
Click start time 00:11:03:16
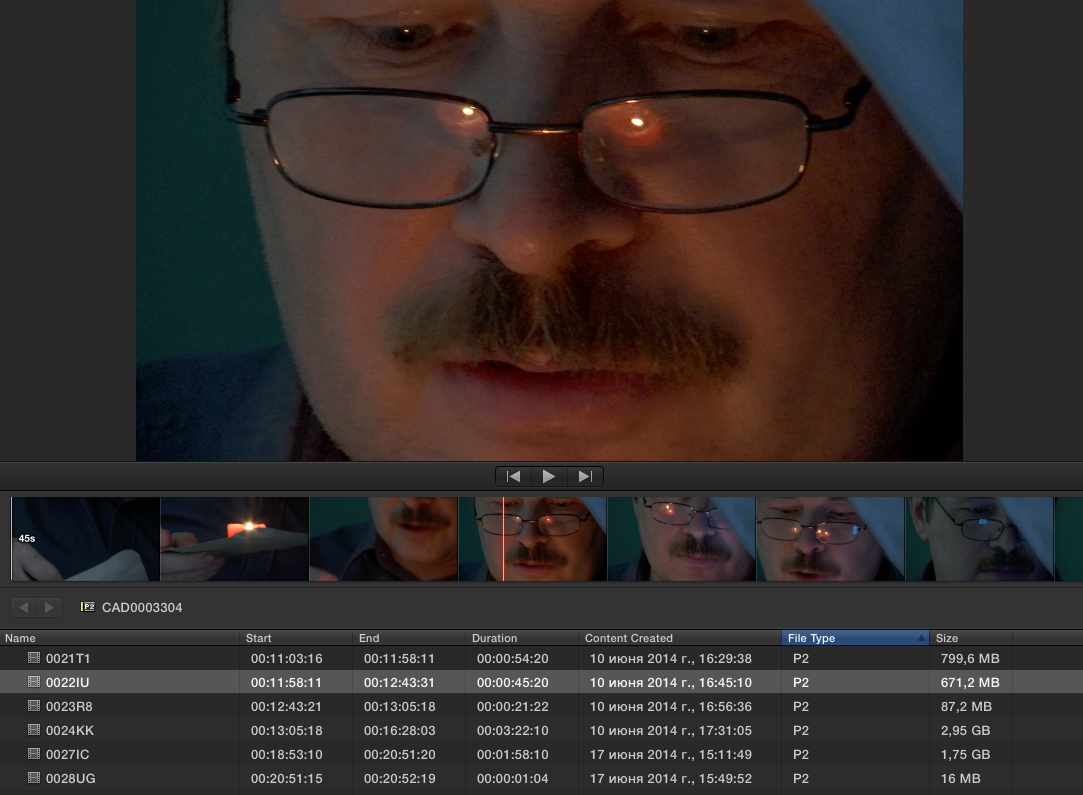coord(287,658)
